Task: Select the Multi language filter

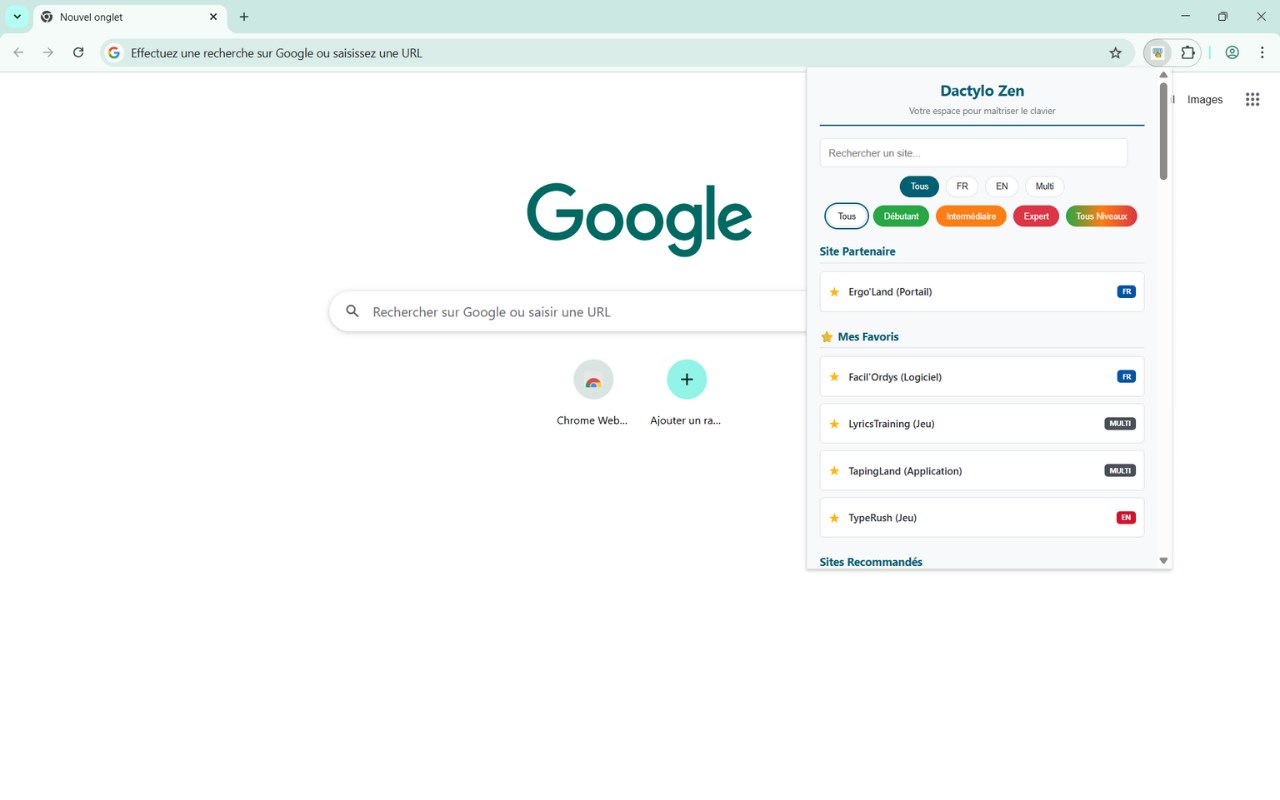Action: [x=1045, y=187]
